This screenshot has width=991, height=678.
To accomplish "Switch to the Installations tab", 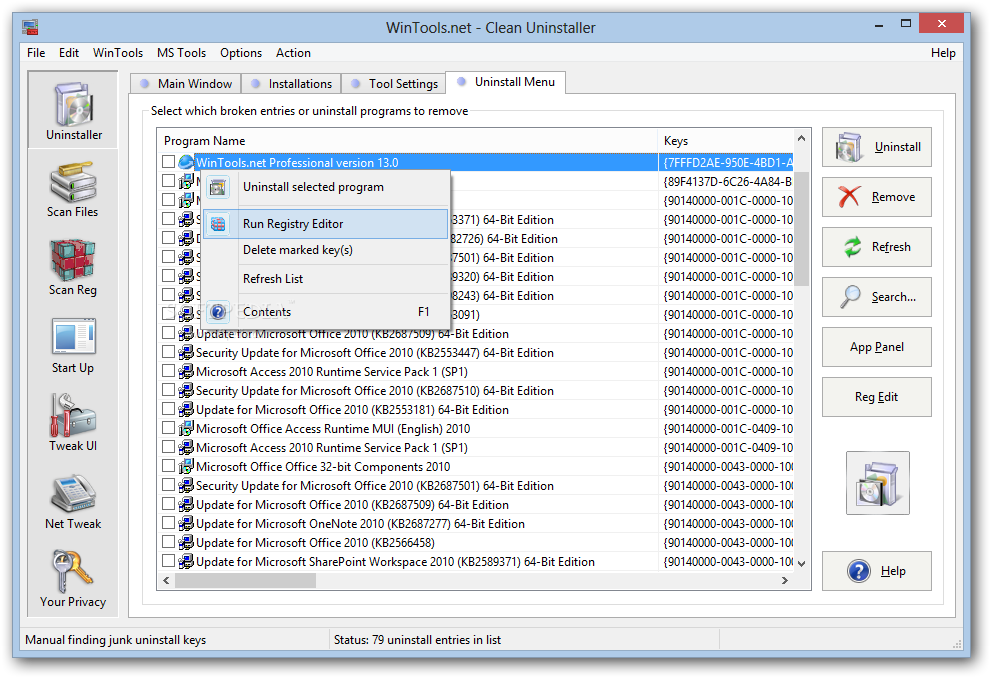I will [x=291, y=83].
